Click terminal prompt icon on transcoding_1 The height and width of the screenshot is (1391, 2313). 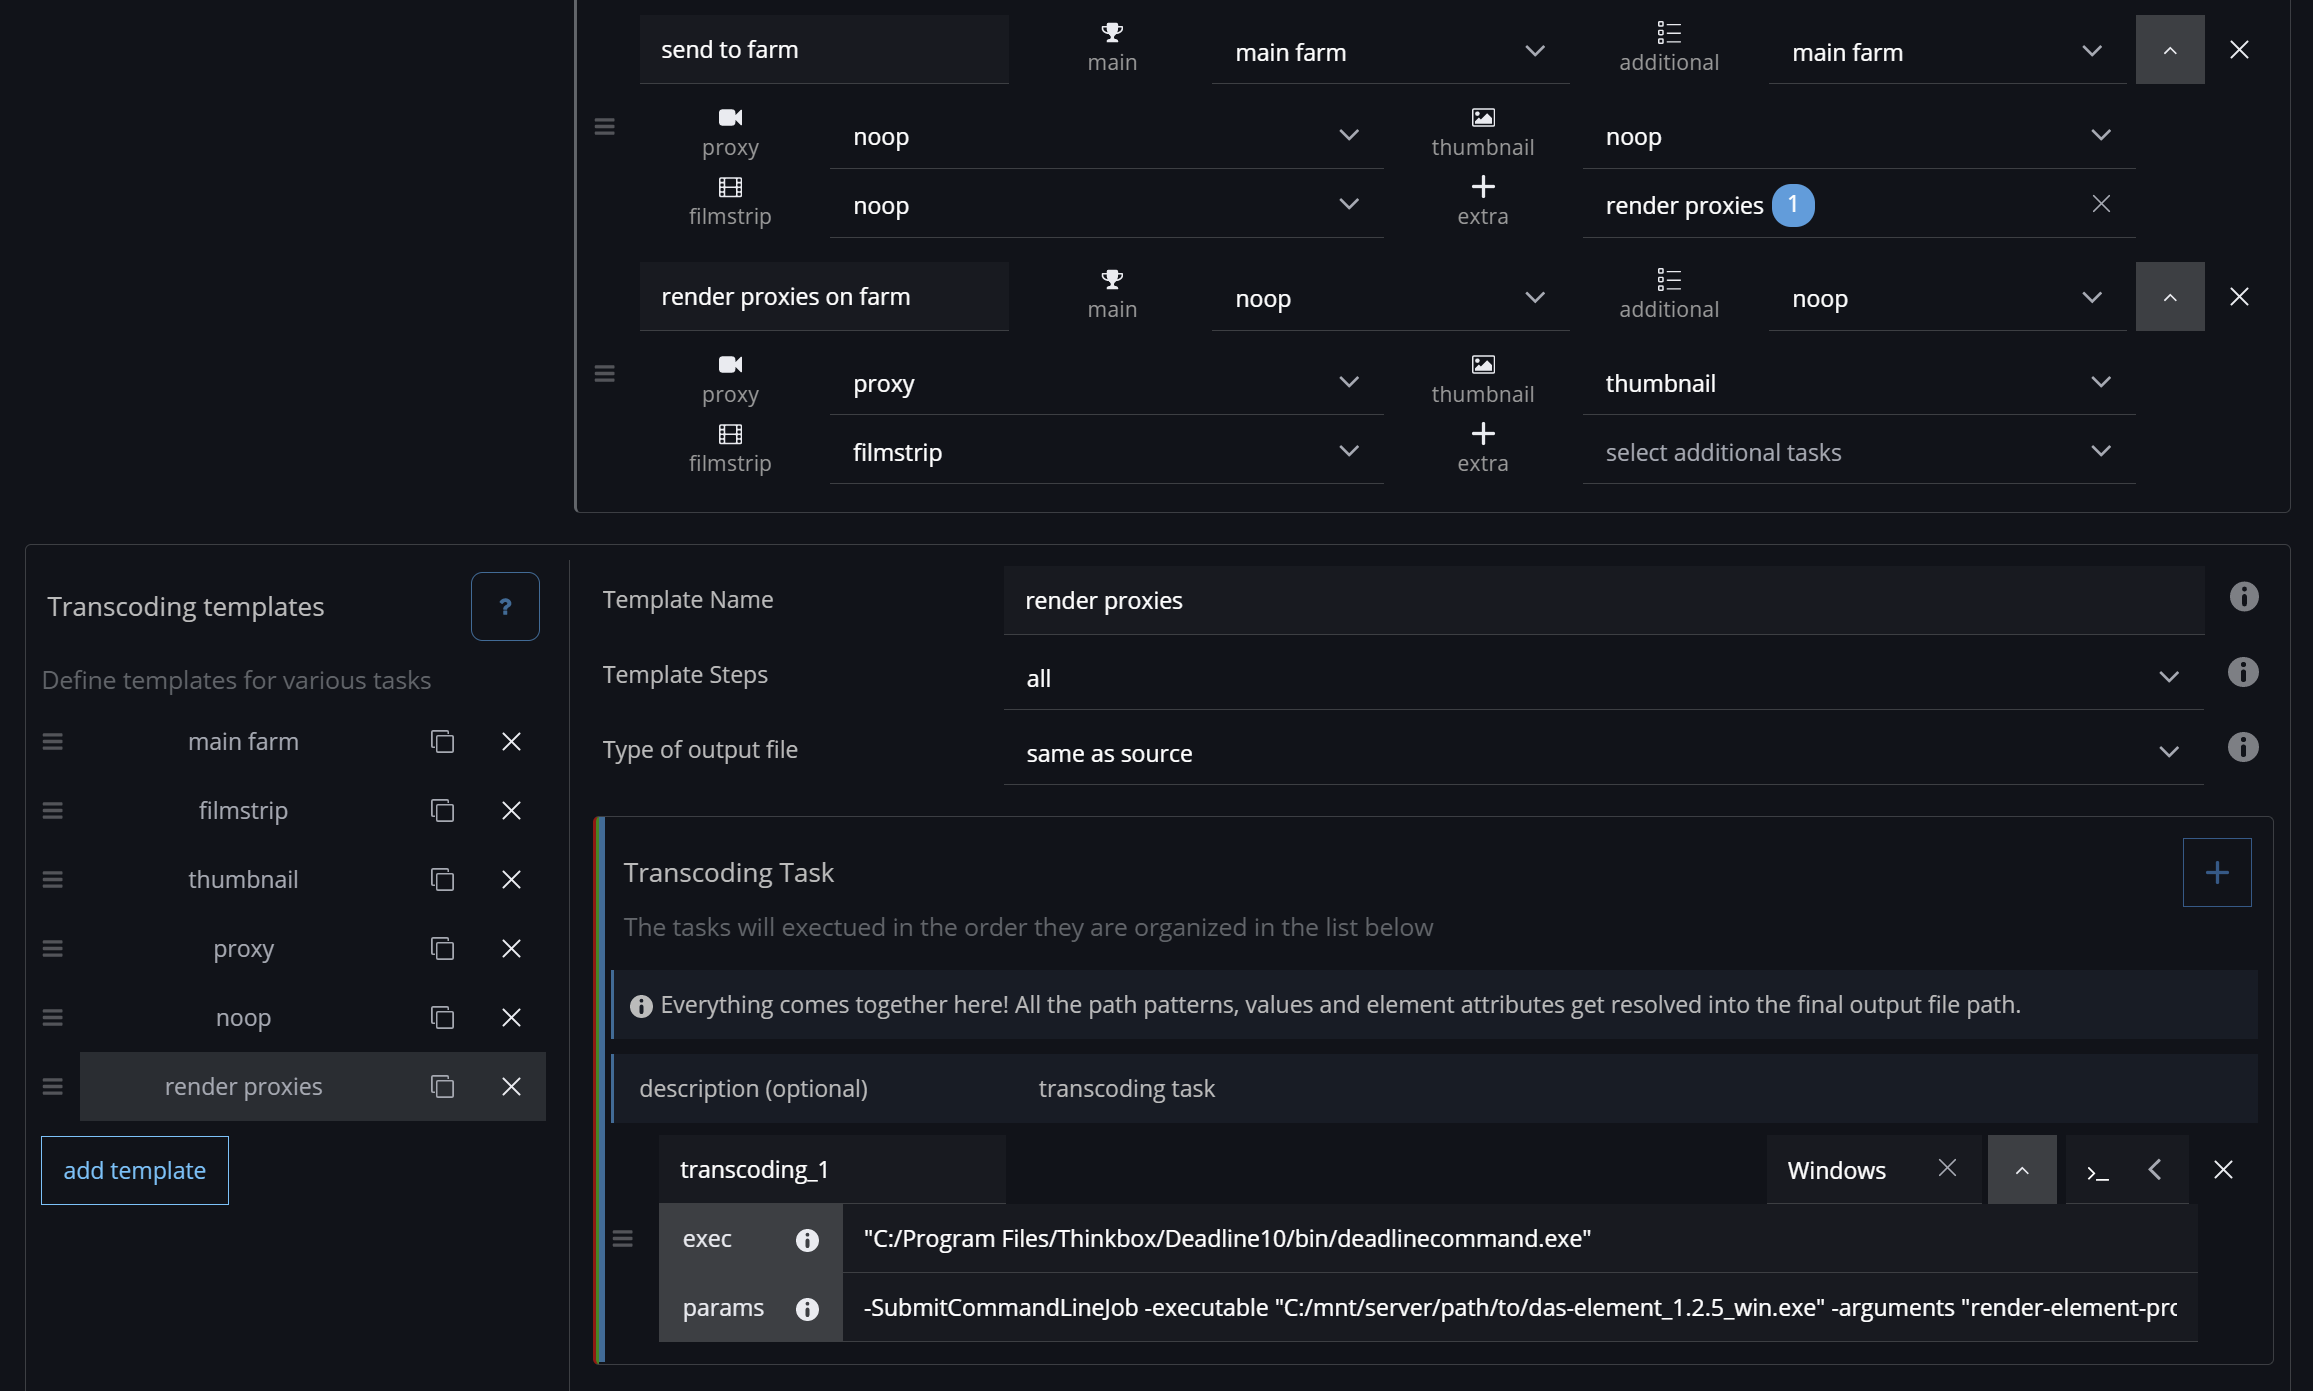point(2098,1170)
